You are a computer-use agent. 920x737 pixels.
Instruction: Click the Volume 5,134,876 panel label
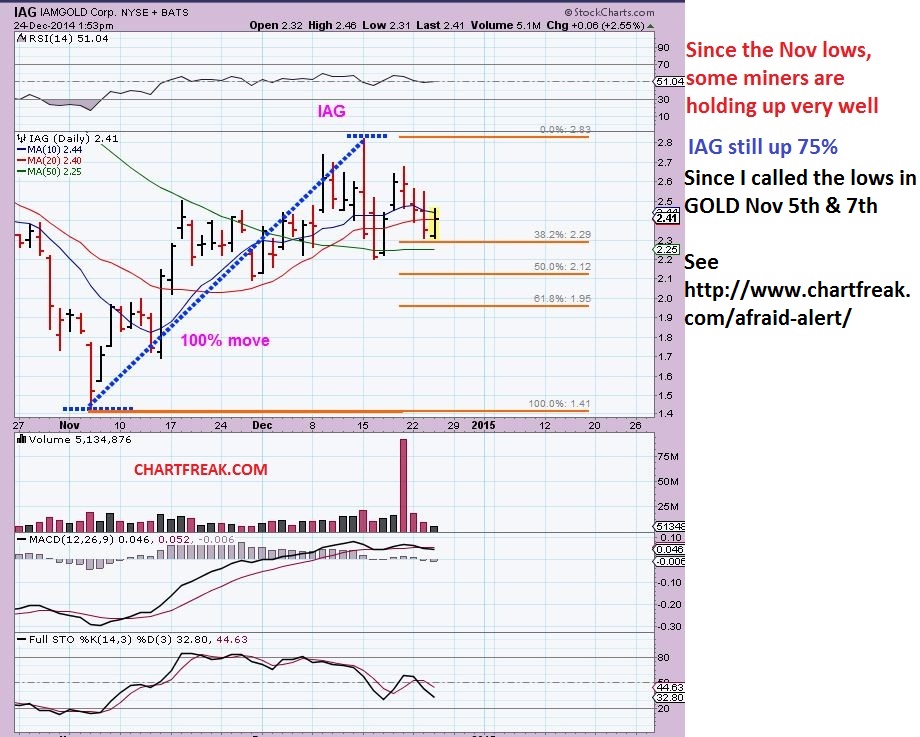[x=80, y=440]
